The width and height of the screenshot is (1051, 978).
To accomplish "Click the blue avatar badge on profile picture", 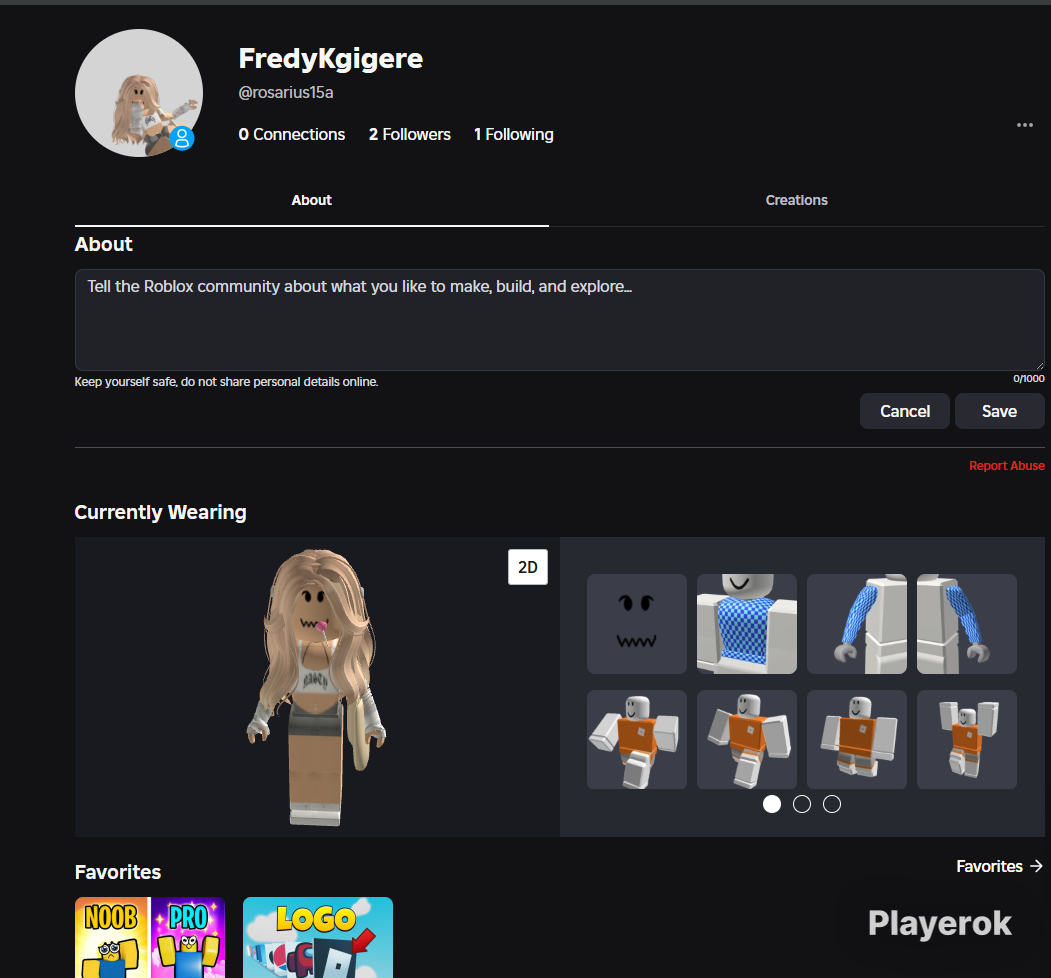I will pyautogui.click(x=182, y=138).
